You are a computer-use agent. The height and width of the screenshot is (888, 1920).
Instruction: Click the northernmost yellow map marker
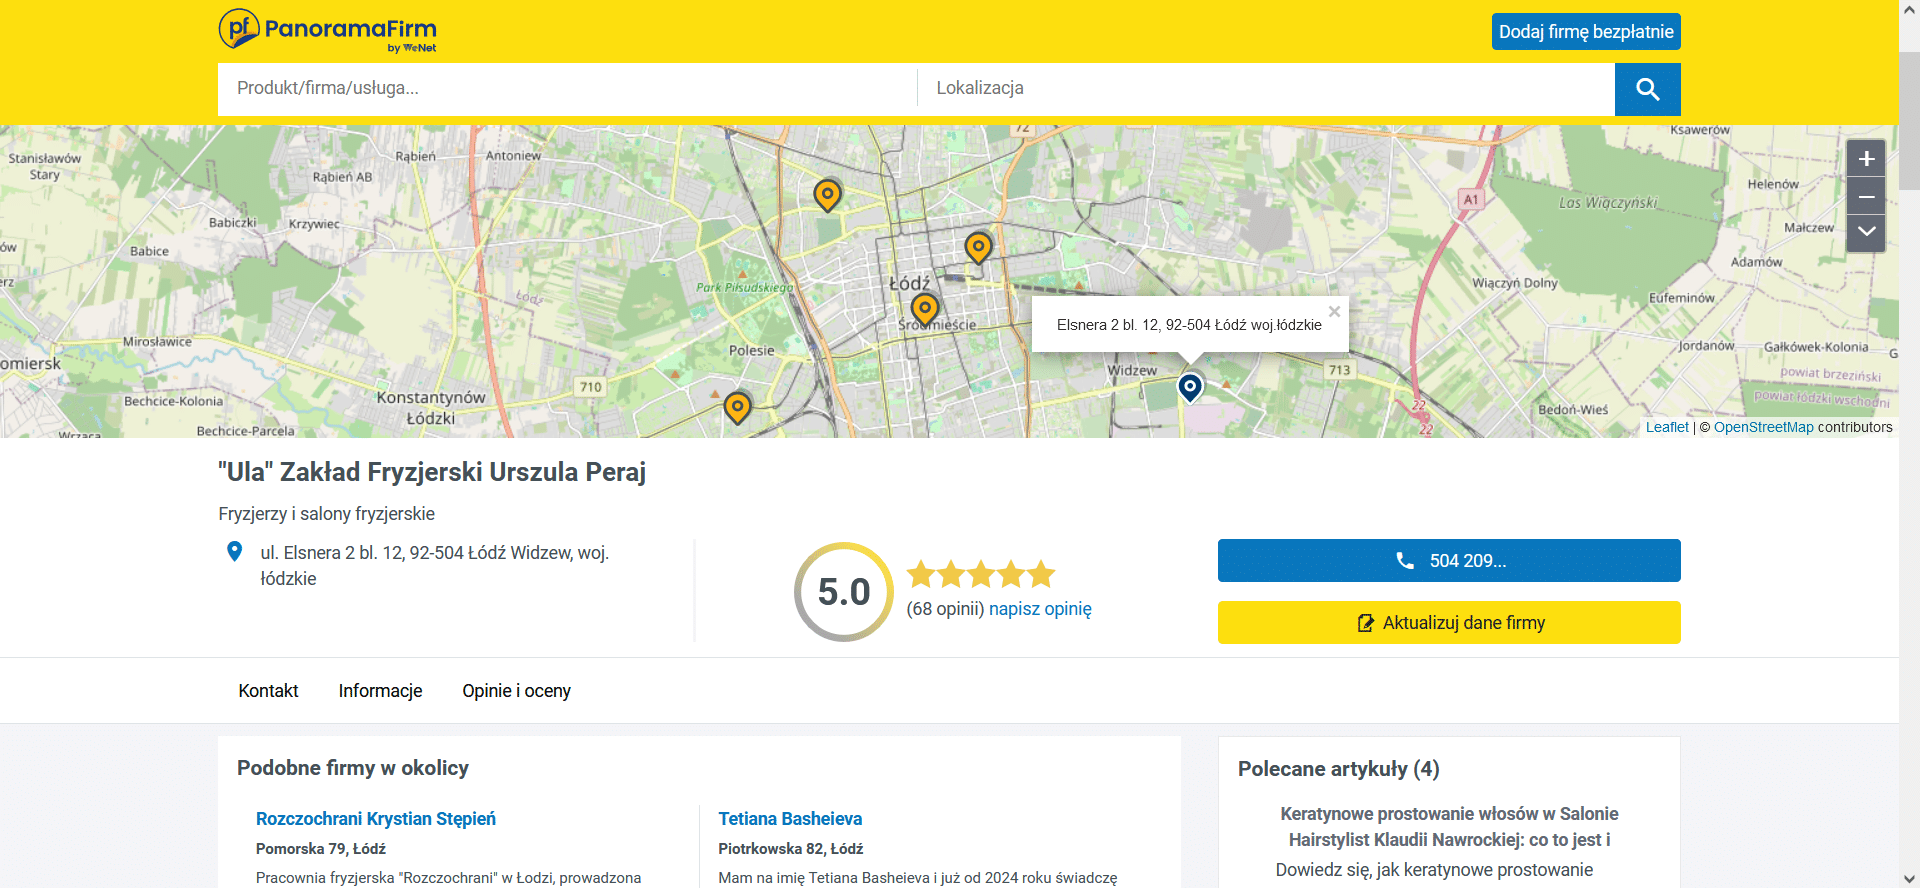[827, 194]
